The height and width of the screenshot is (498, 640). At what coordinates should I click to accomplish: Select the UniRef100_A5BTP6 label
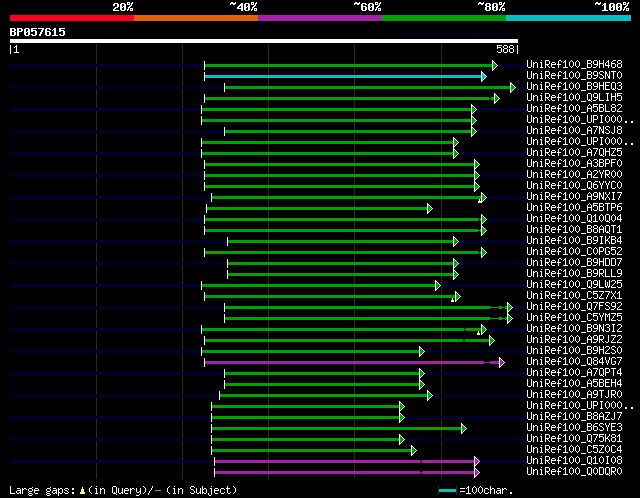click(574, 208)
